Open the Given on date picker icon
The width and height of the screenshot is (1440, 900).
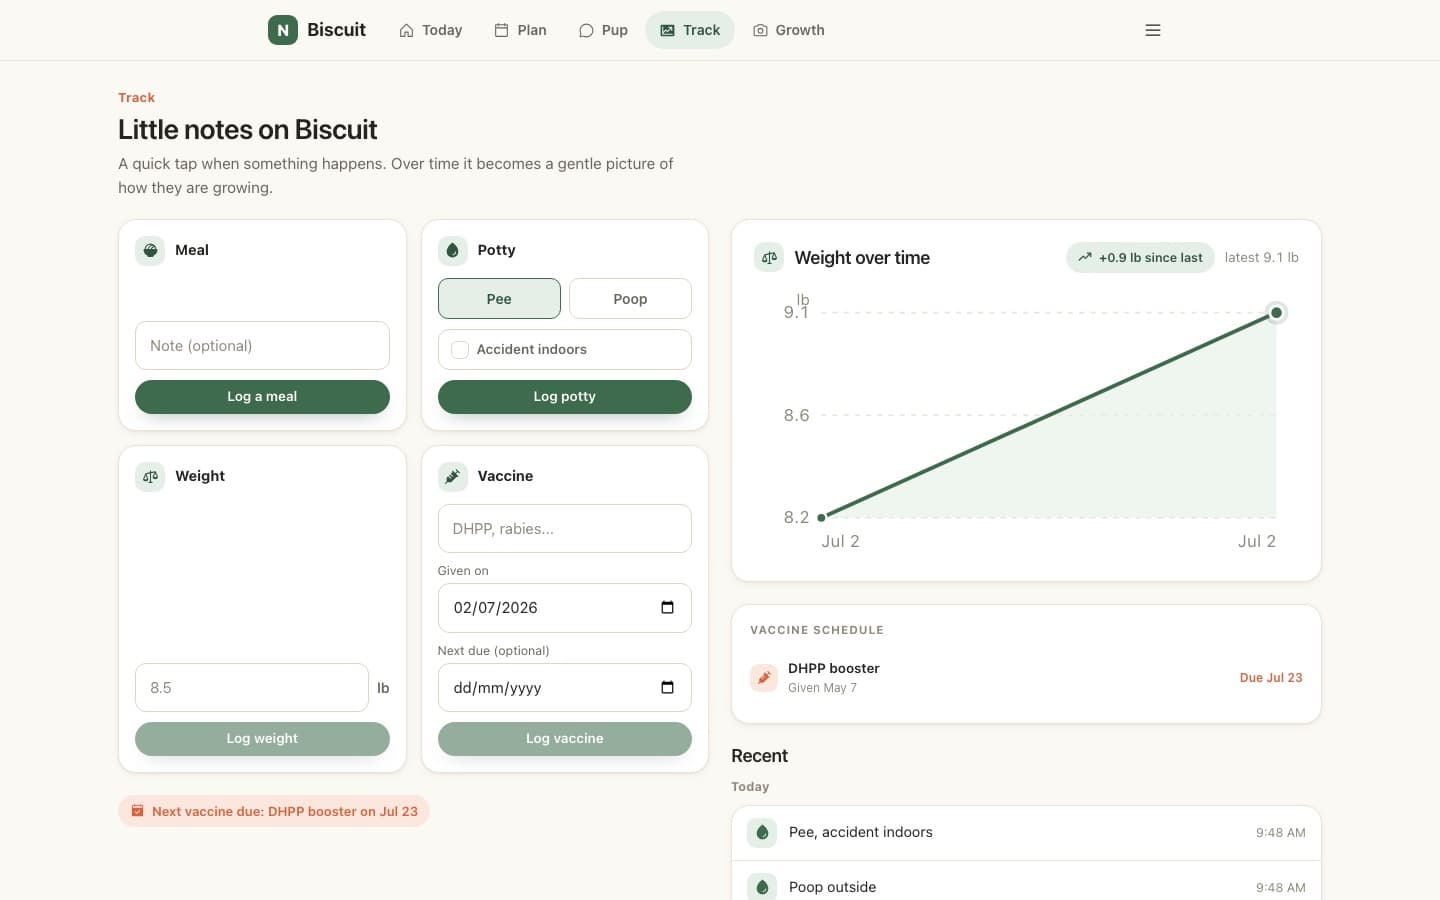pyautogui.click(x=667, y=607)
